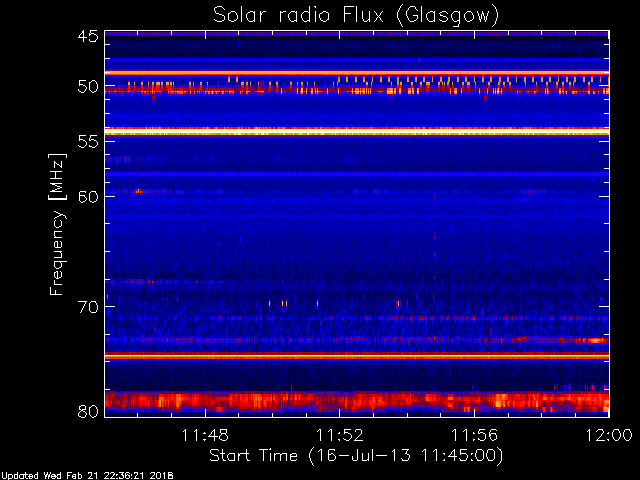Click the orange line just below 49 MHz
Image resolution: width=640 pixels, height=480 pixels.
point(357,73)
